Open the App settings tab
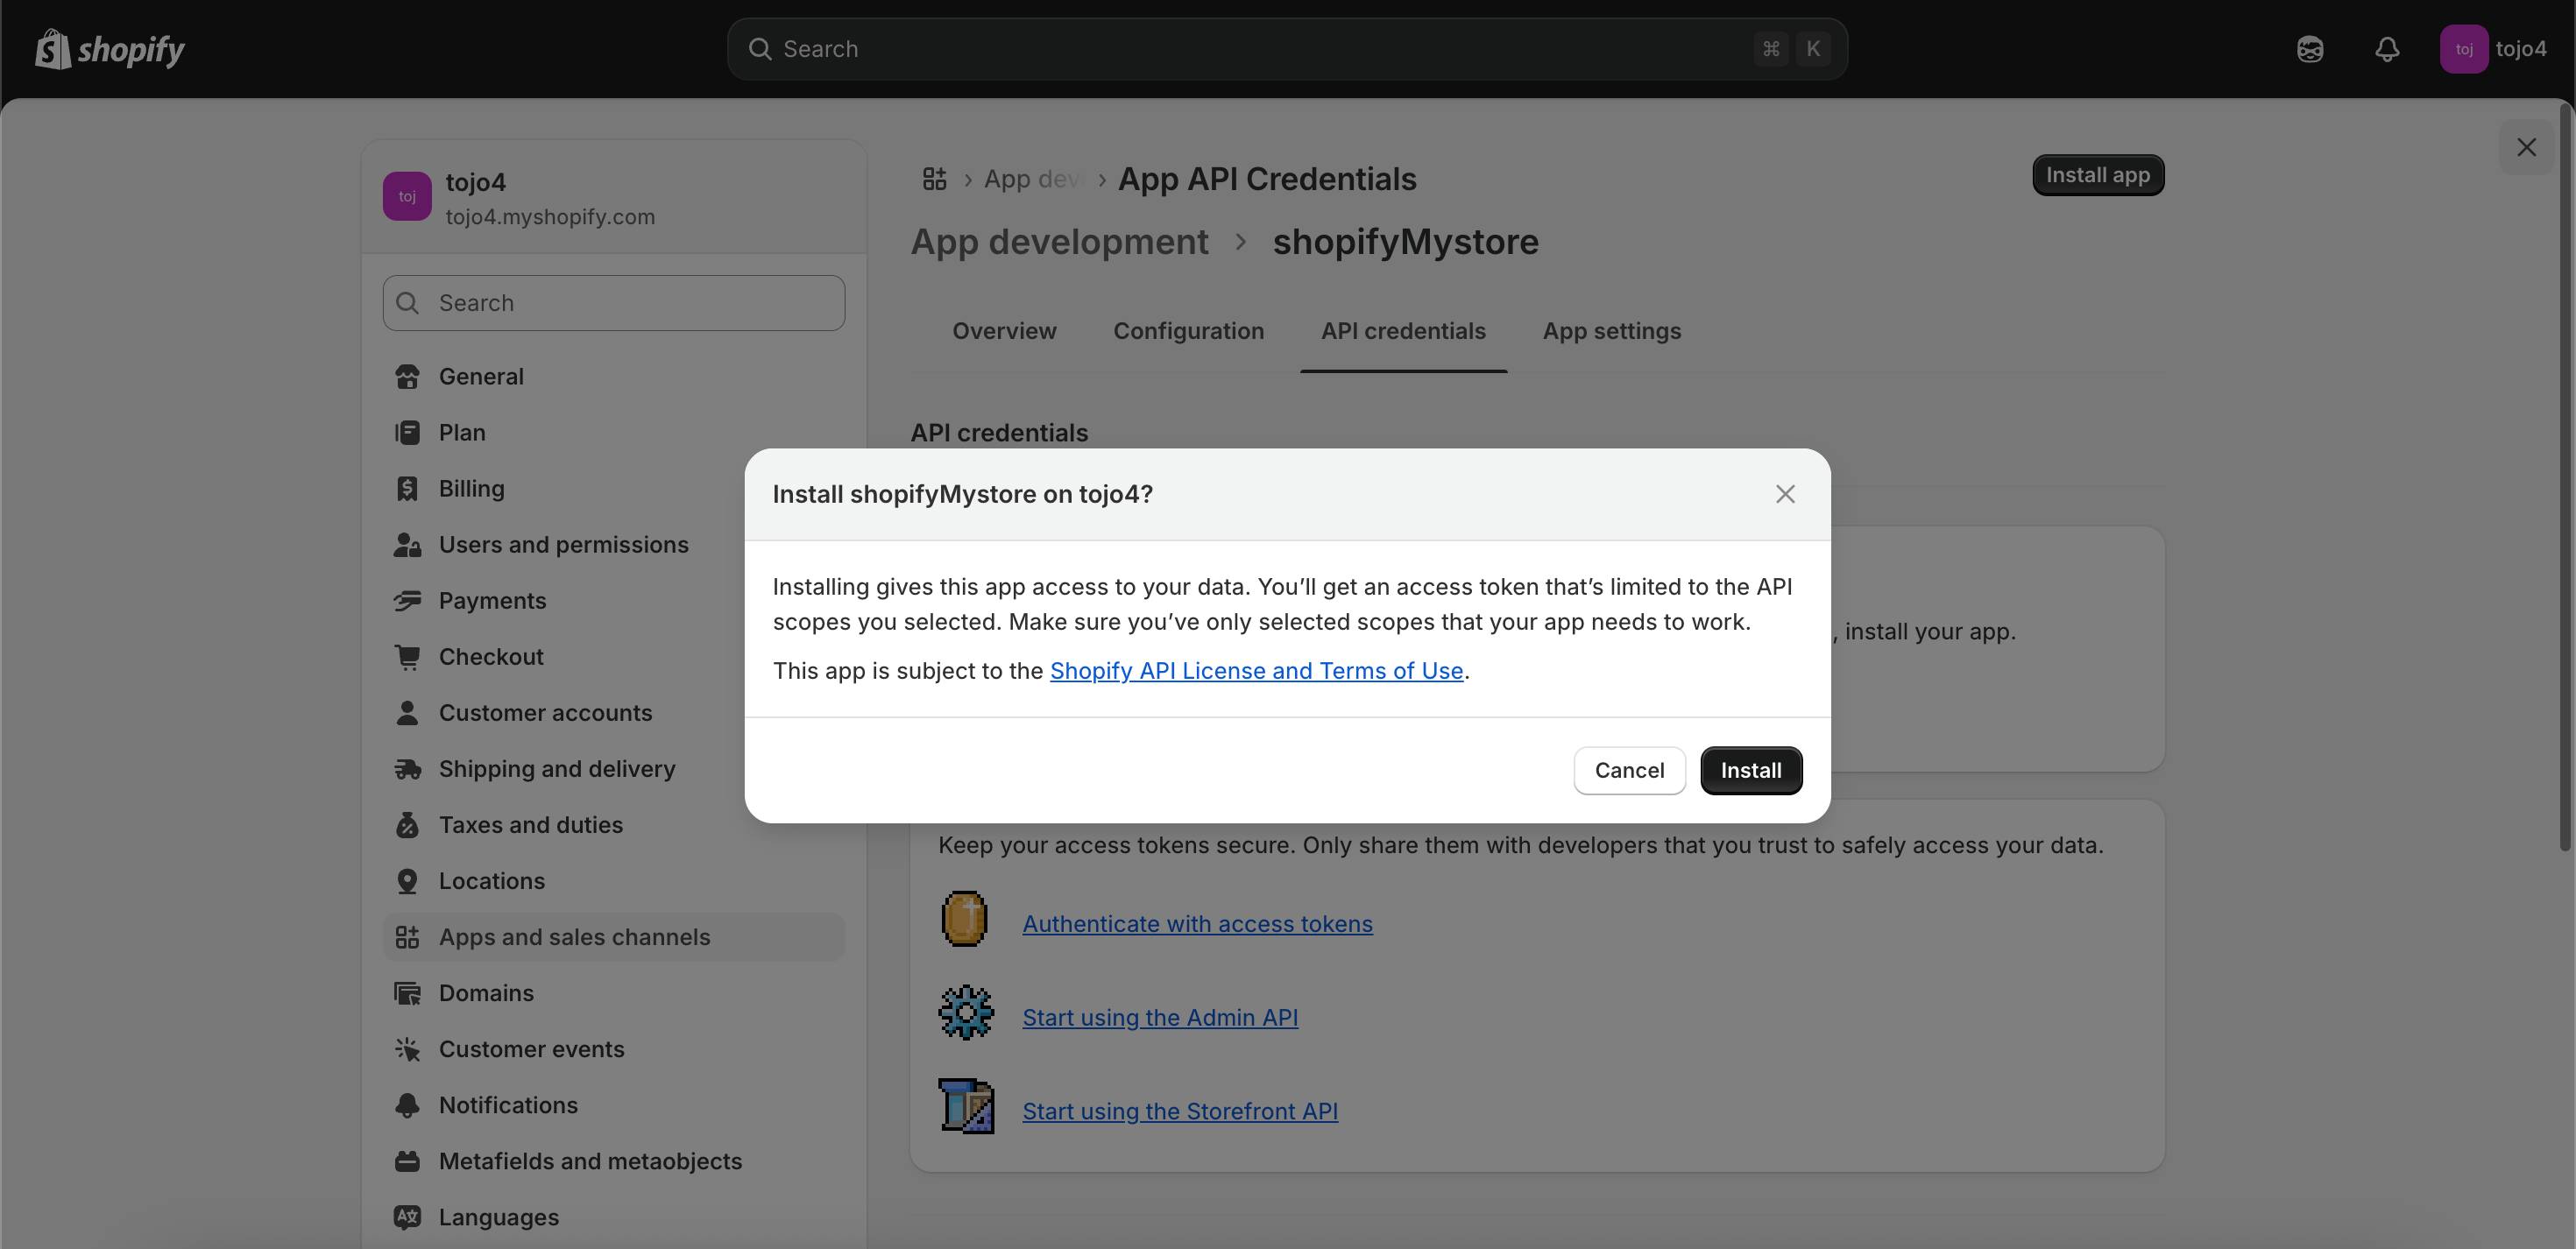Screen dimensions: 2576x1249 tap(1611, 331)
